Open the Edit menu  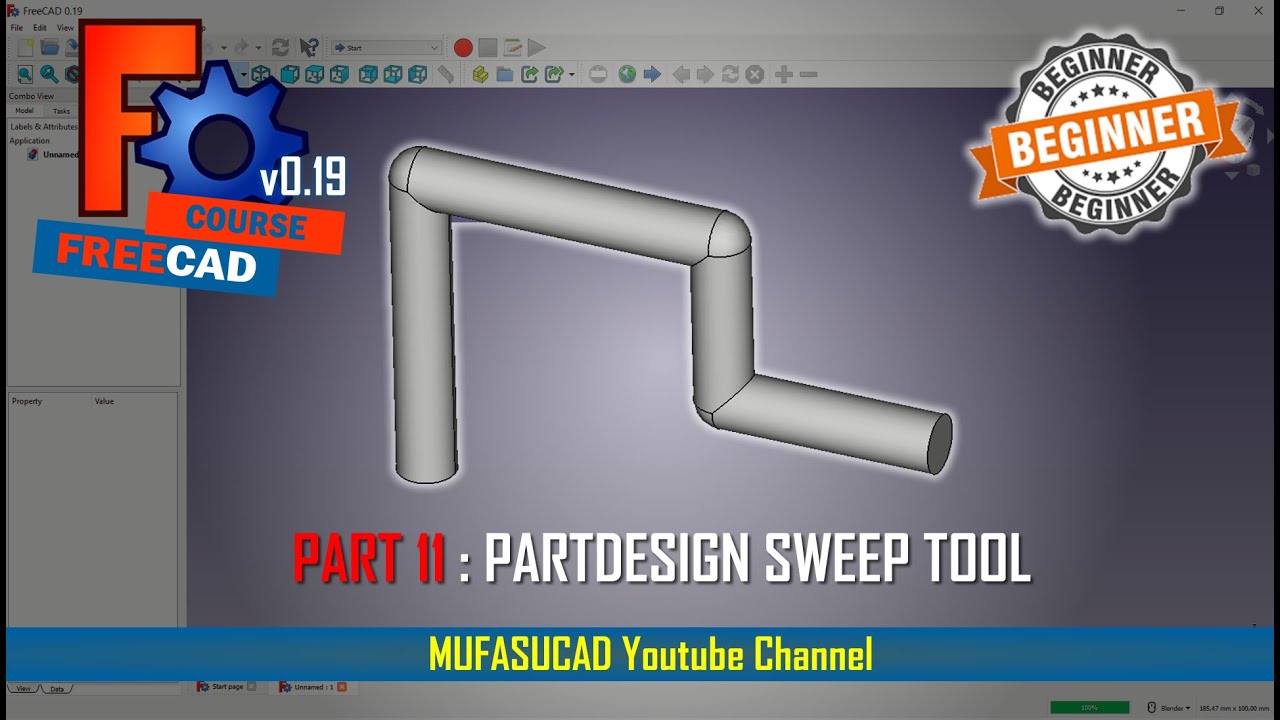40,28
